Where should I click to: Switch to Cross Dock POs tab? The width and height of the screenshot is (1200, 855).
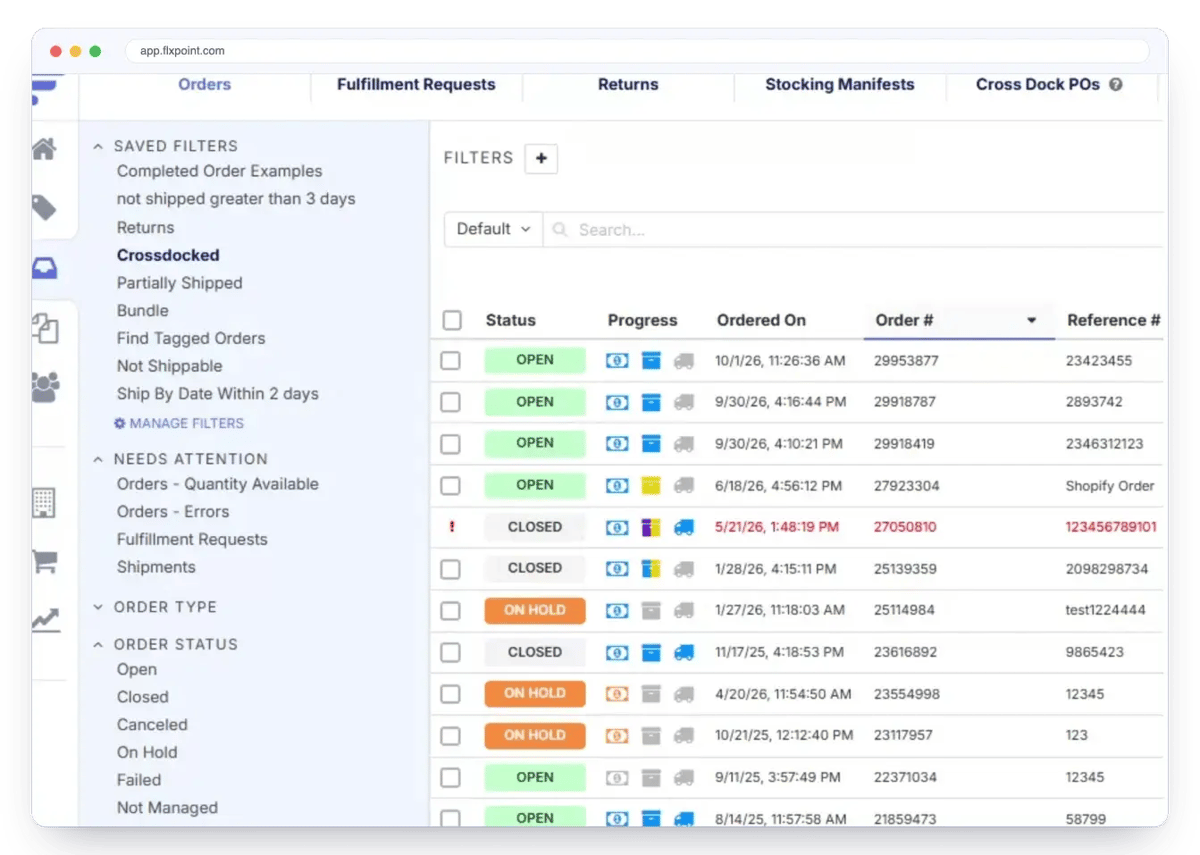coord(1038,85)
